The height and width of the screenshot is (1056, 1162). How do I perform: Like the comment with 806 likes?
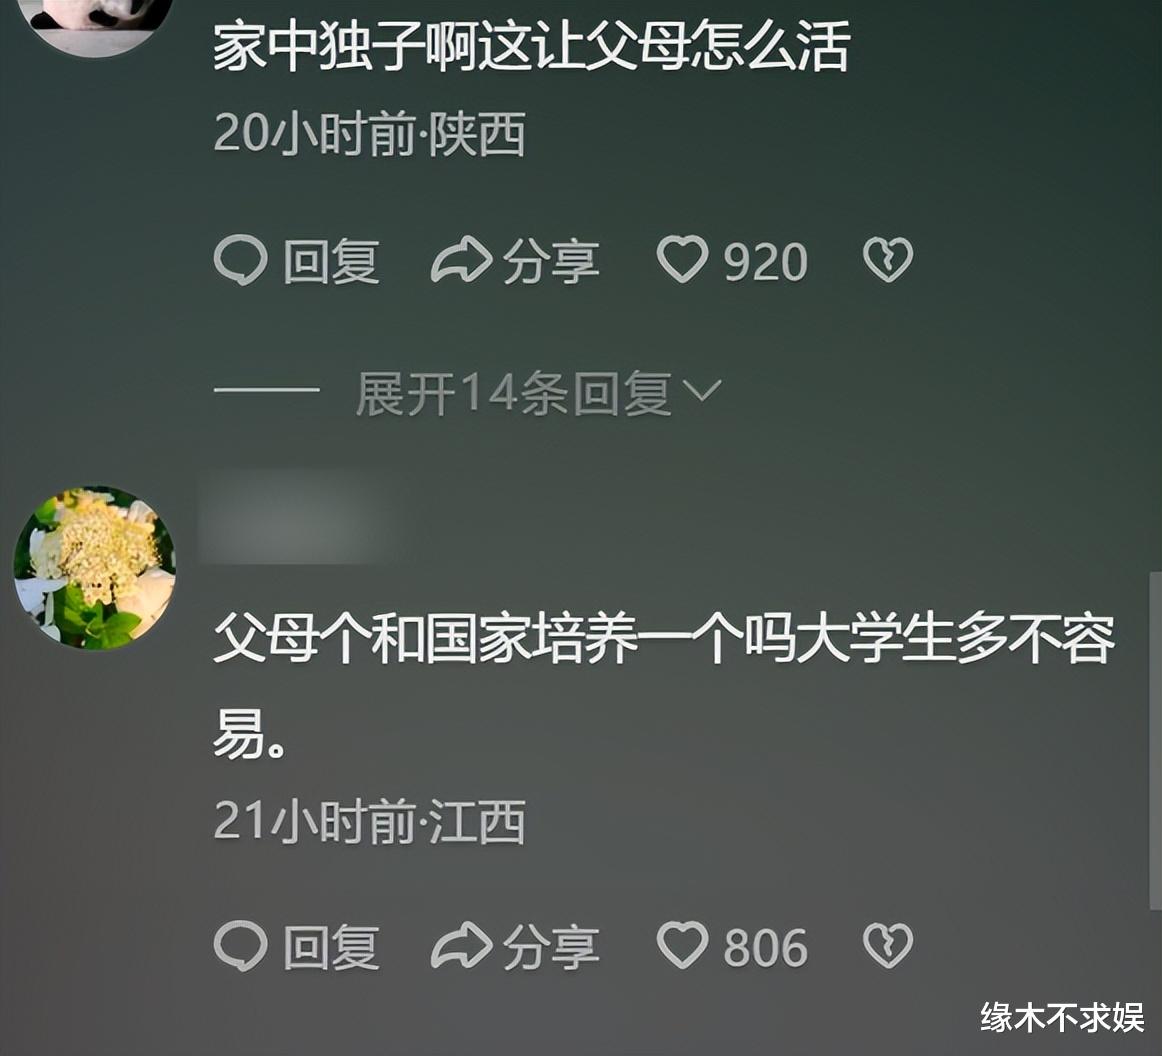682,946
